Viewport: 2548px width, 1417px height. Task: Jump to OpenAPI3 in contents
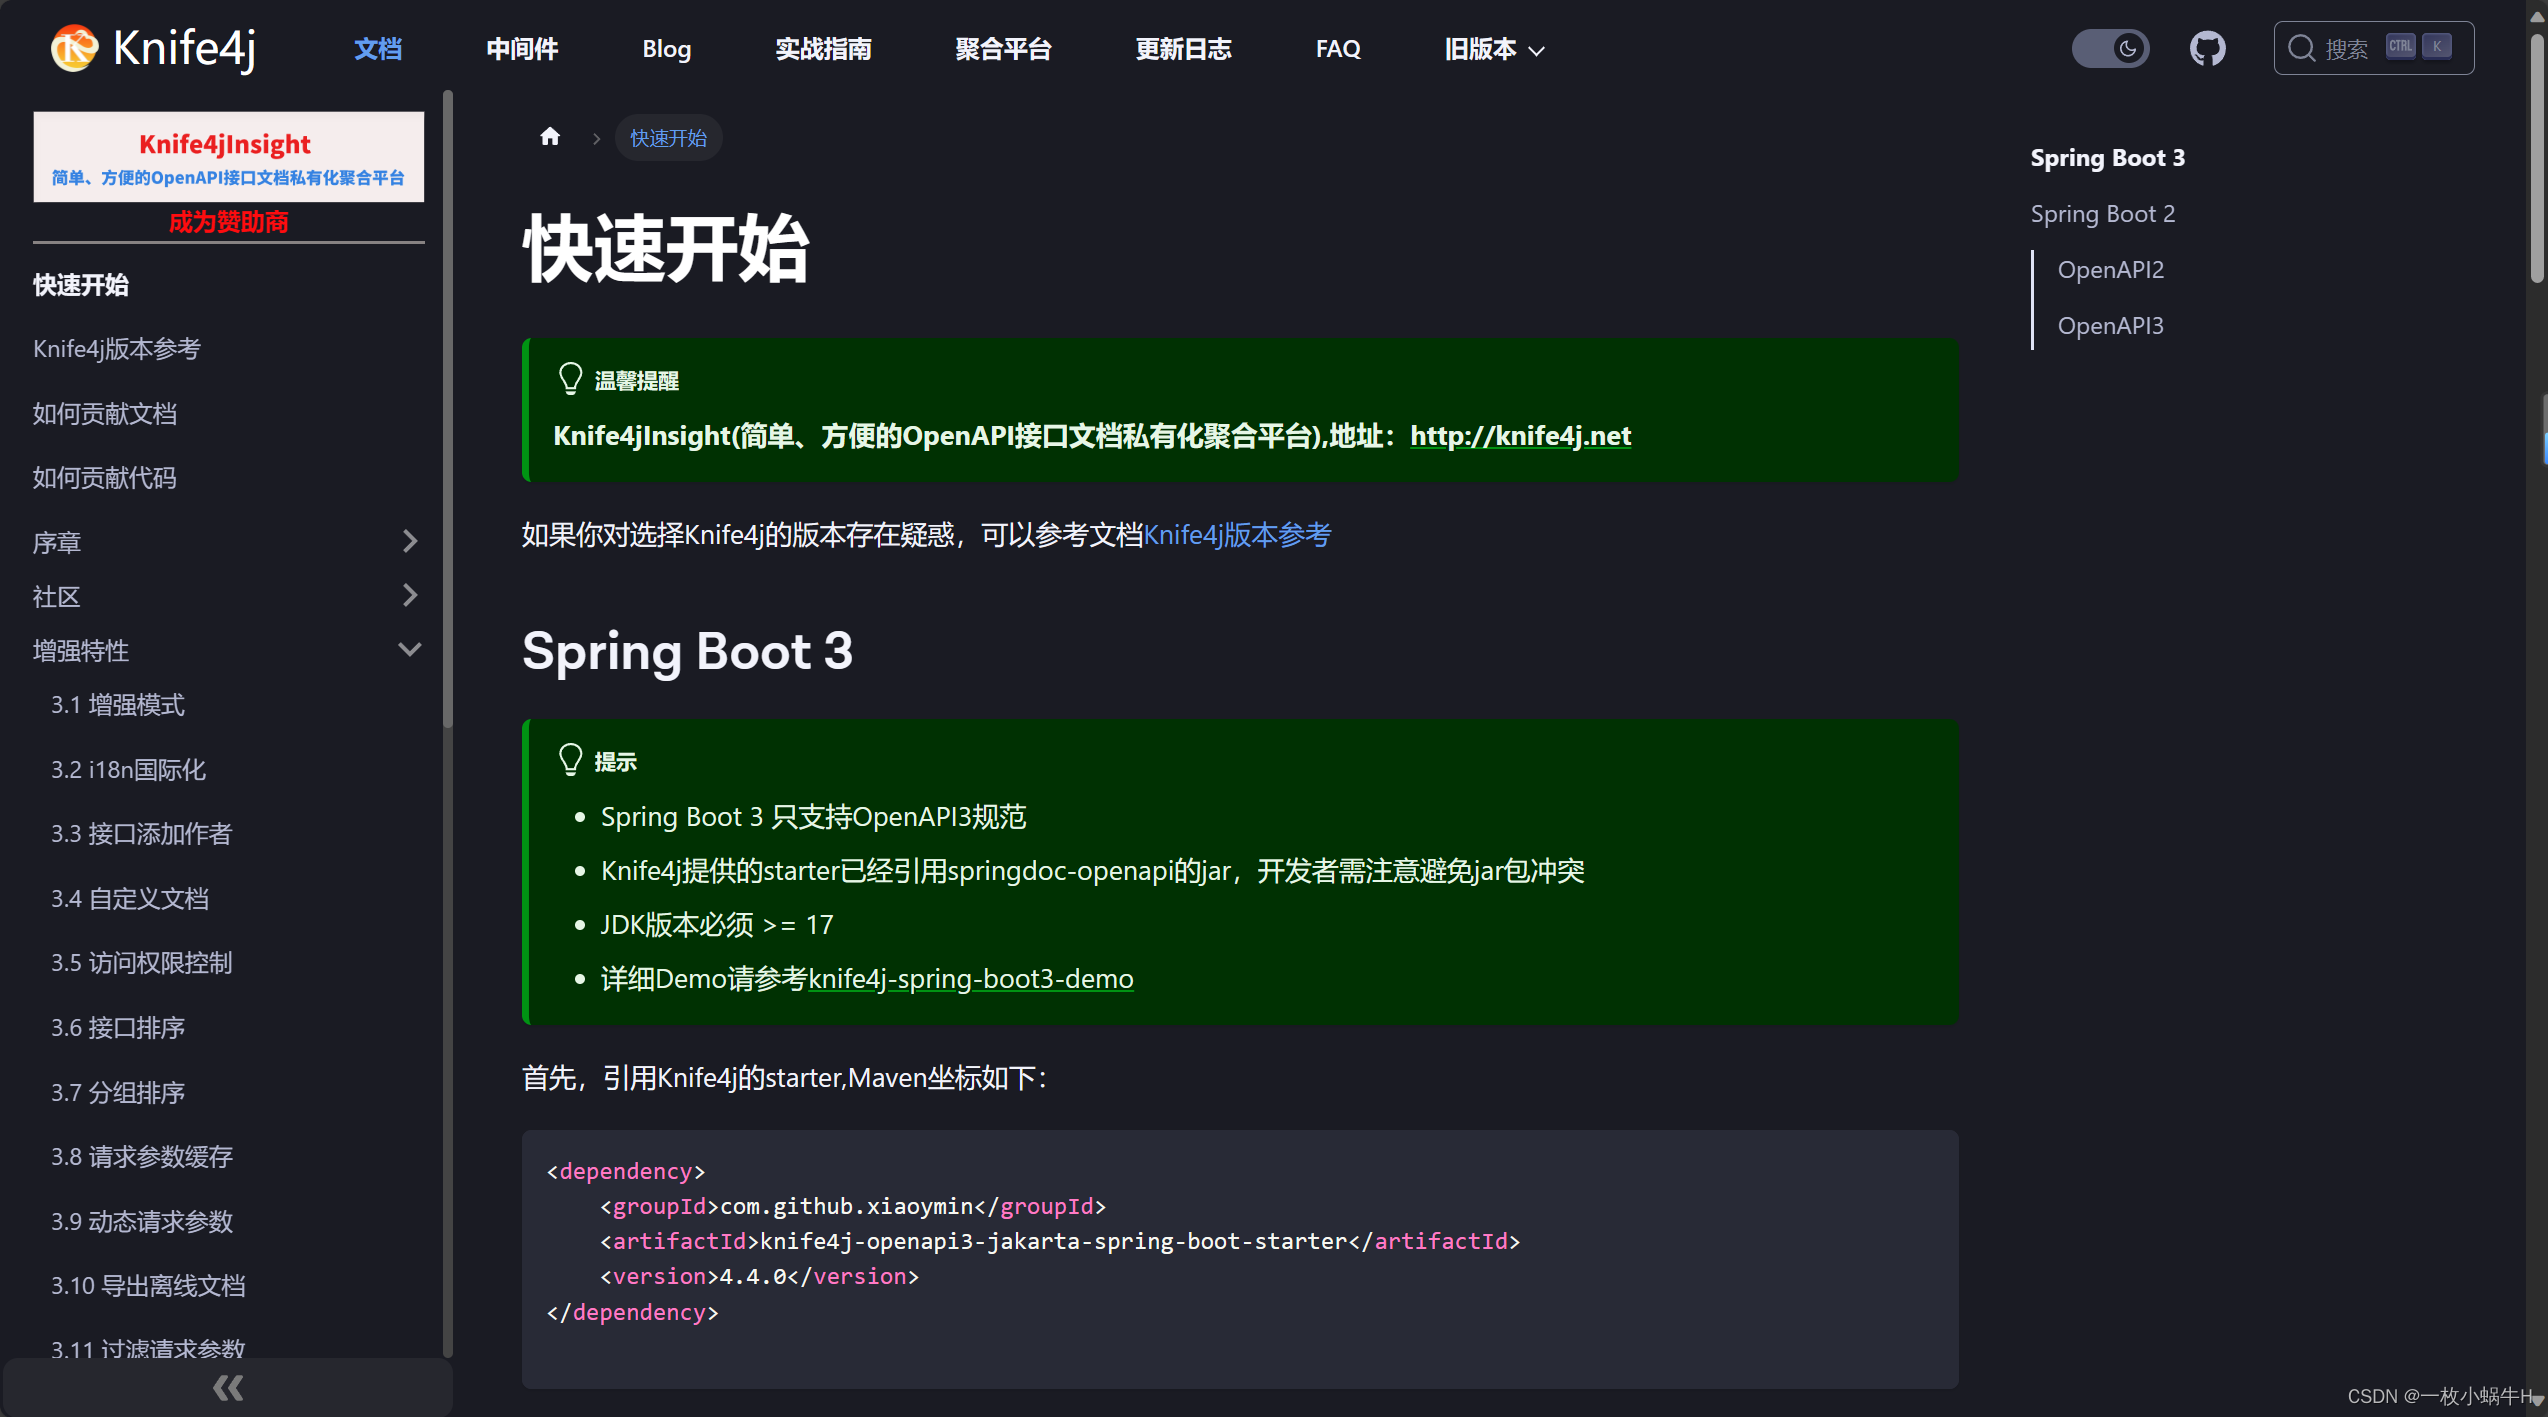pos(2110,326)
